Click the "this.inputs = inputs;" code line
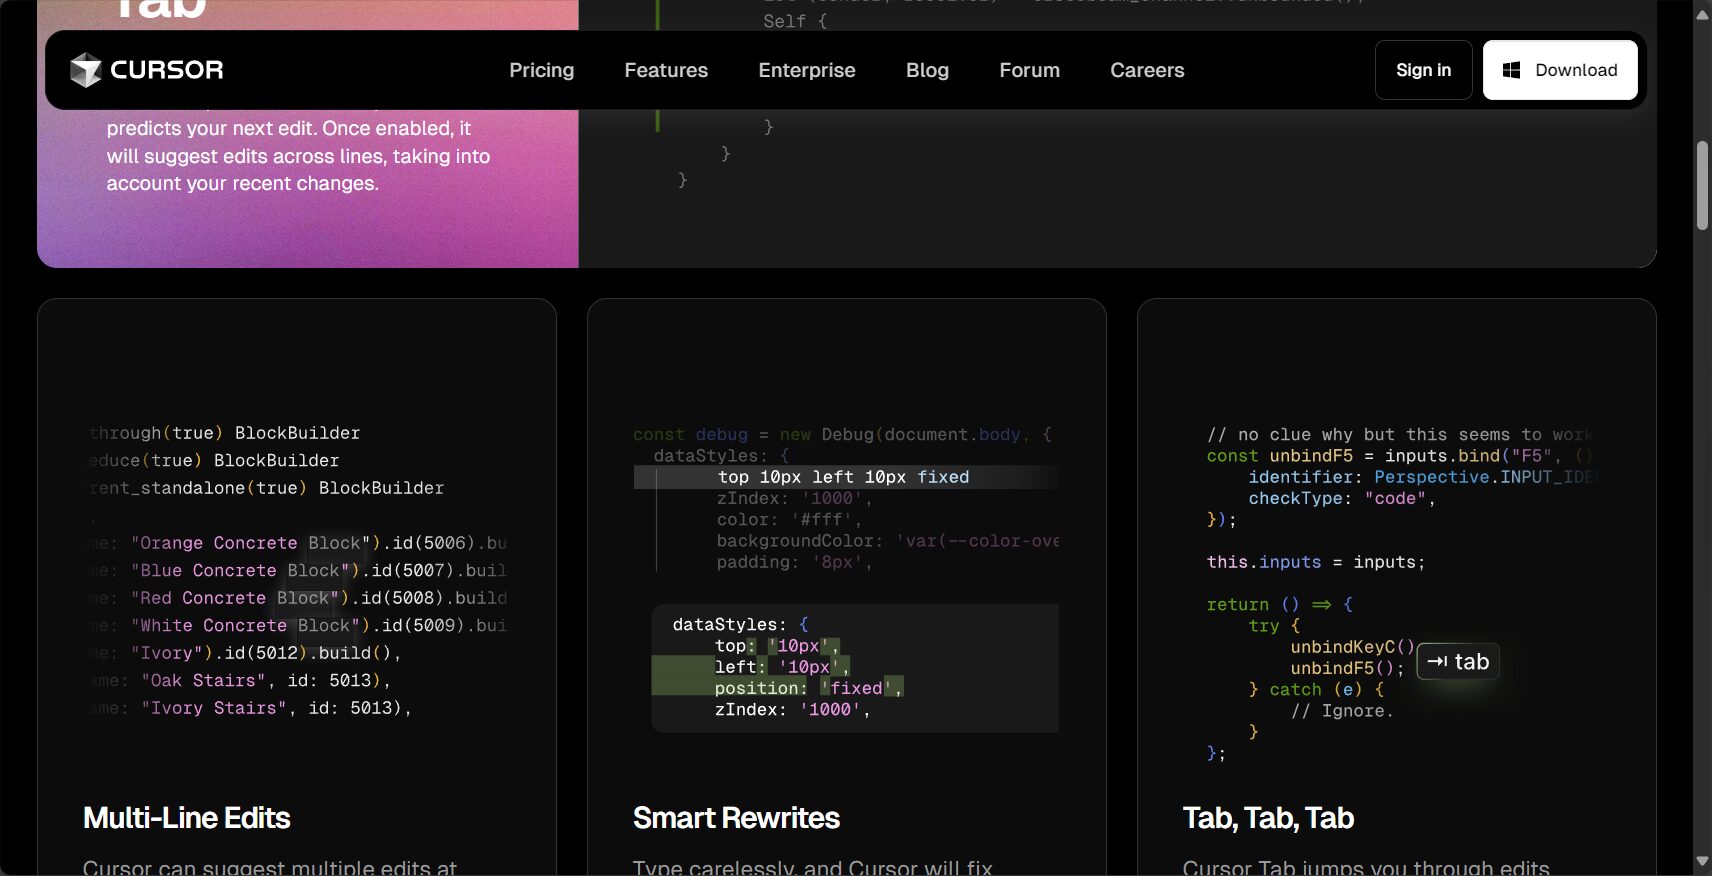 [1315, 562]
